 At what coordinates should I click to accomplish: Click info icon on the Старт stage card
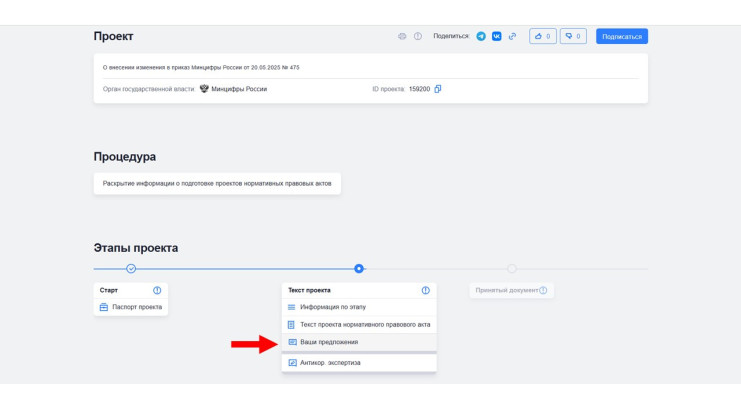(x=157, y=290)
